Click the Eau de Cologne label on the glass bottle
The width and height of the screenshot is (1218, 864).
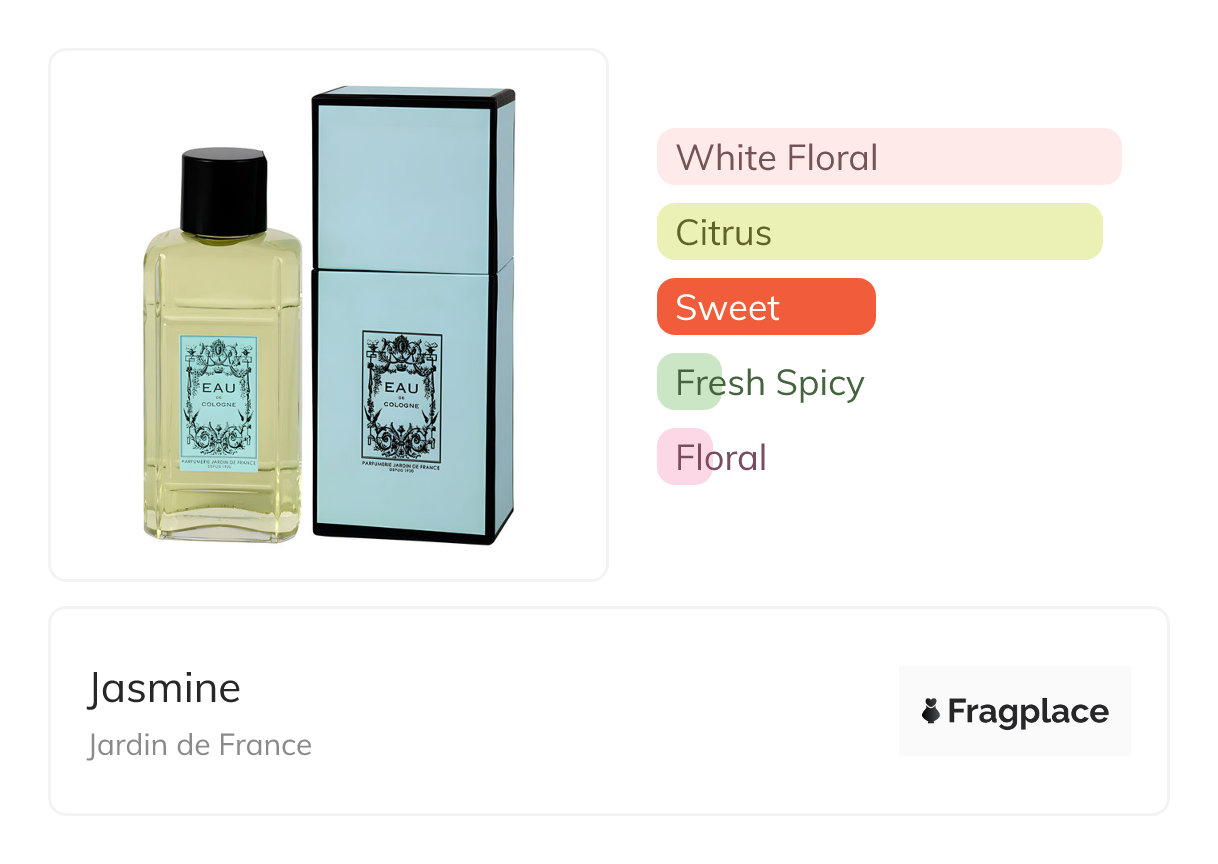218,402
